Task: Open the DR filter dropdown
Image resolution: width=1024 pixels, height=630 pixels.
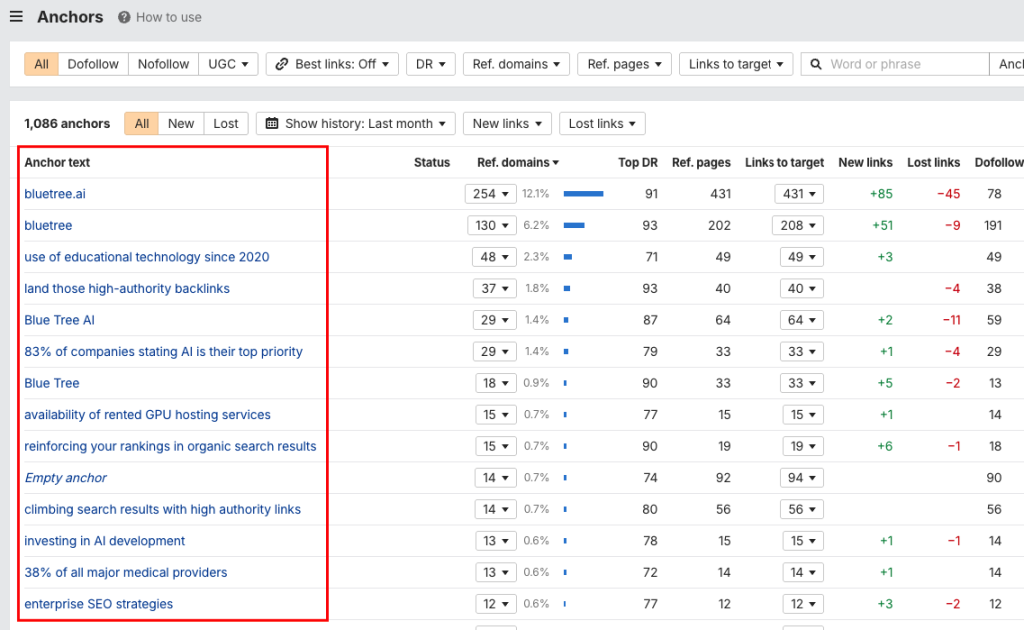Action: coord(430,63)
